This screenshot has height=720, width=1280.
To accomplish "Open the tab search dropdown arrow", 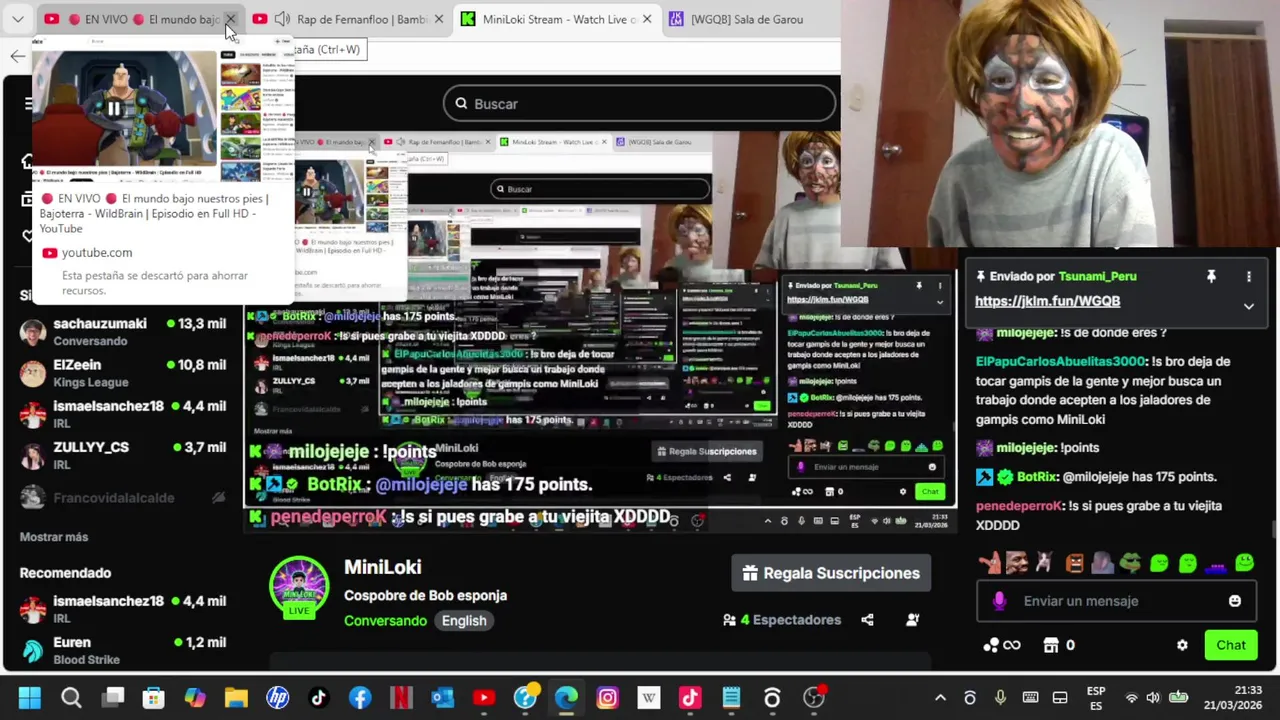I will click(x=17, y=19).
